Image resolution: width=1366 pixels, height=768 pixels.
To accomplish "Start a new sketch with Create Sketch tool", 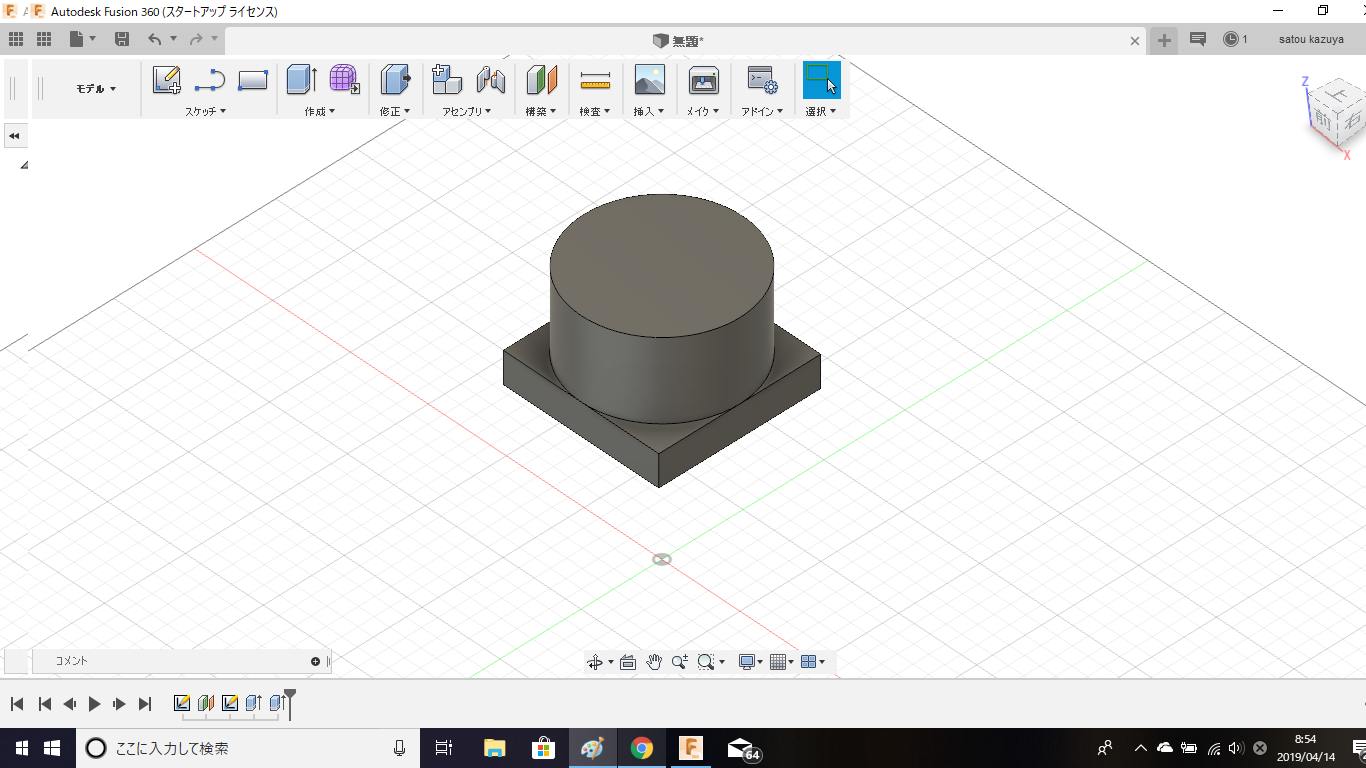I will point(167,80).
